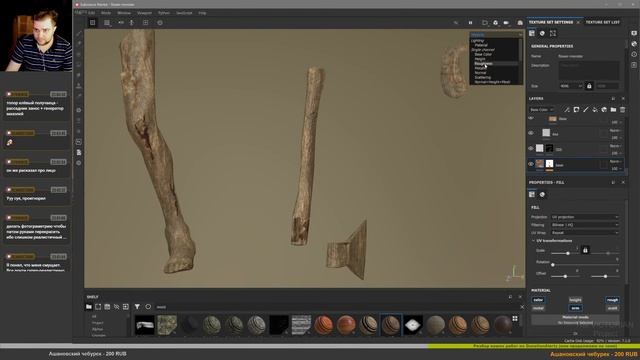Click the shelf filter funnel icon
The image size is (640, 360).
[137, 307]
